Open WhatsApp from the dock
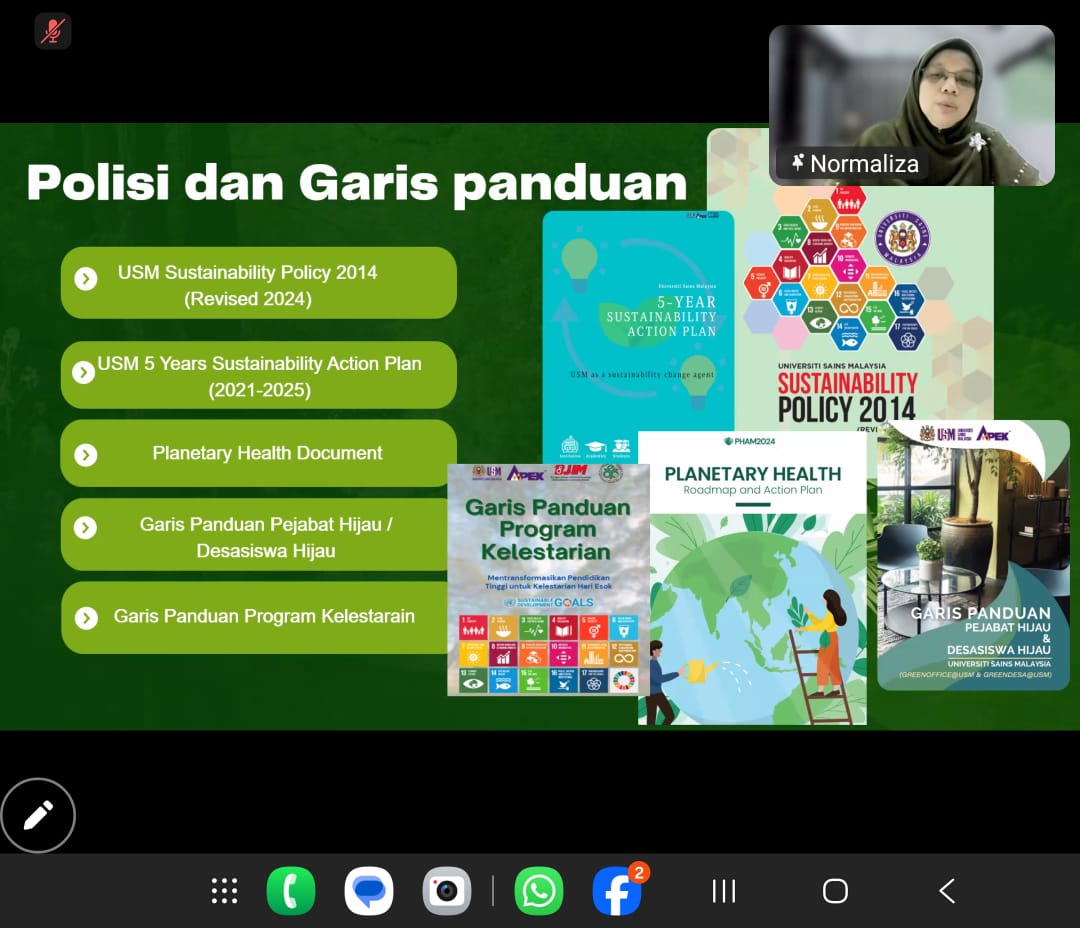Screen dimensions: 1080x928 [x=539, y=891]
